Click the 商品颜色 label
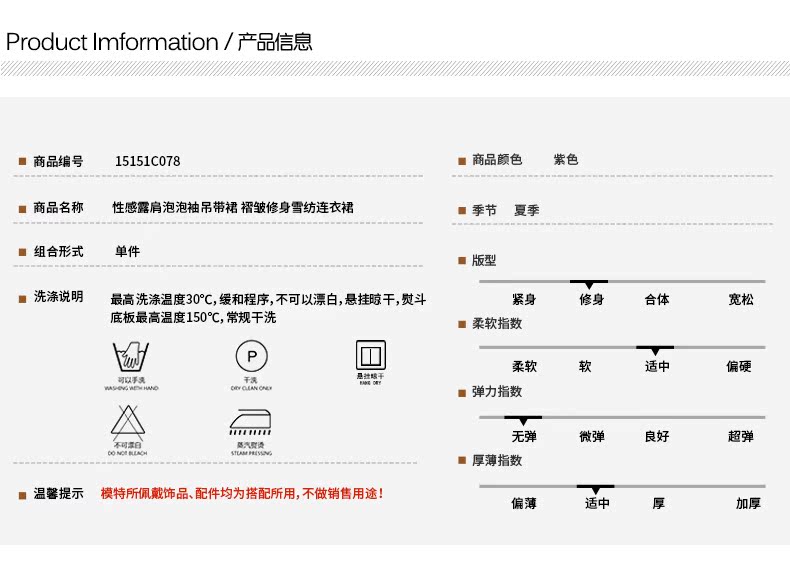This screenshot has width=790, height=584. (497, 160)
